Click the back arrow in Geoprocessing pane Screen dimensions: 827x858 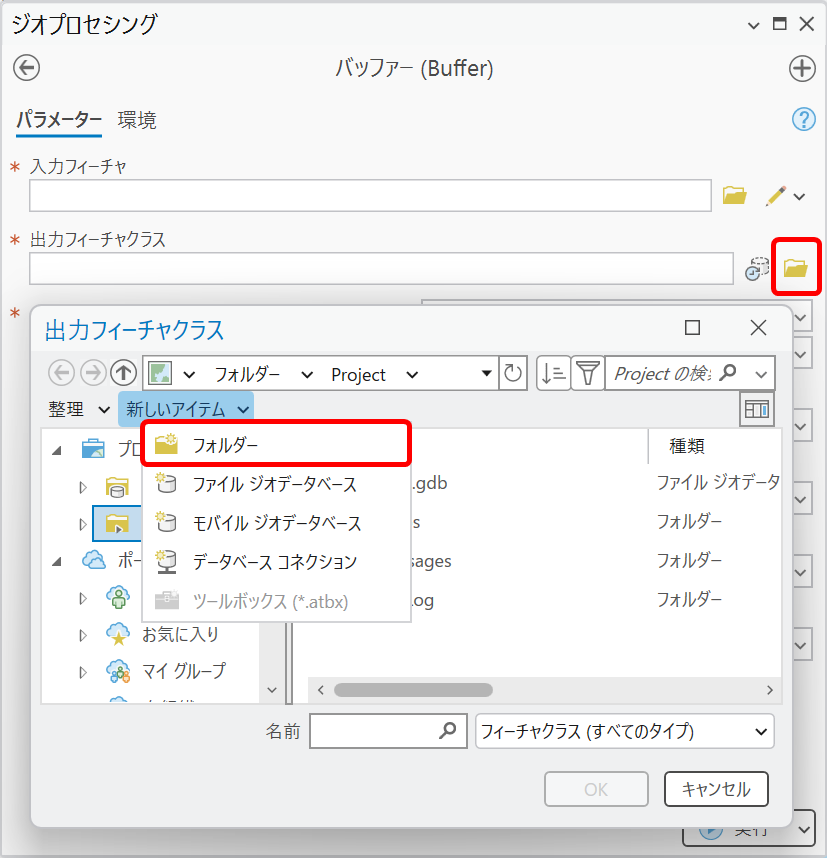[26, 68]
